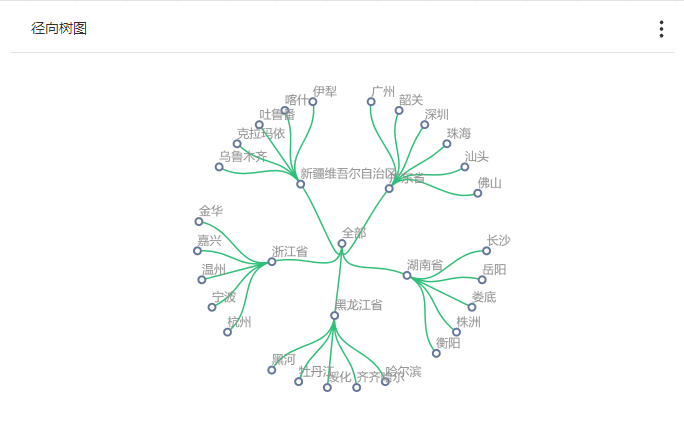Click the 黑河 leaf node
The width and height of the screenshot is (684, 428).
pyautogui.click(x=272, y=370)
